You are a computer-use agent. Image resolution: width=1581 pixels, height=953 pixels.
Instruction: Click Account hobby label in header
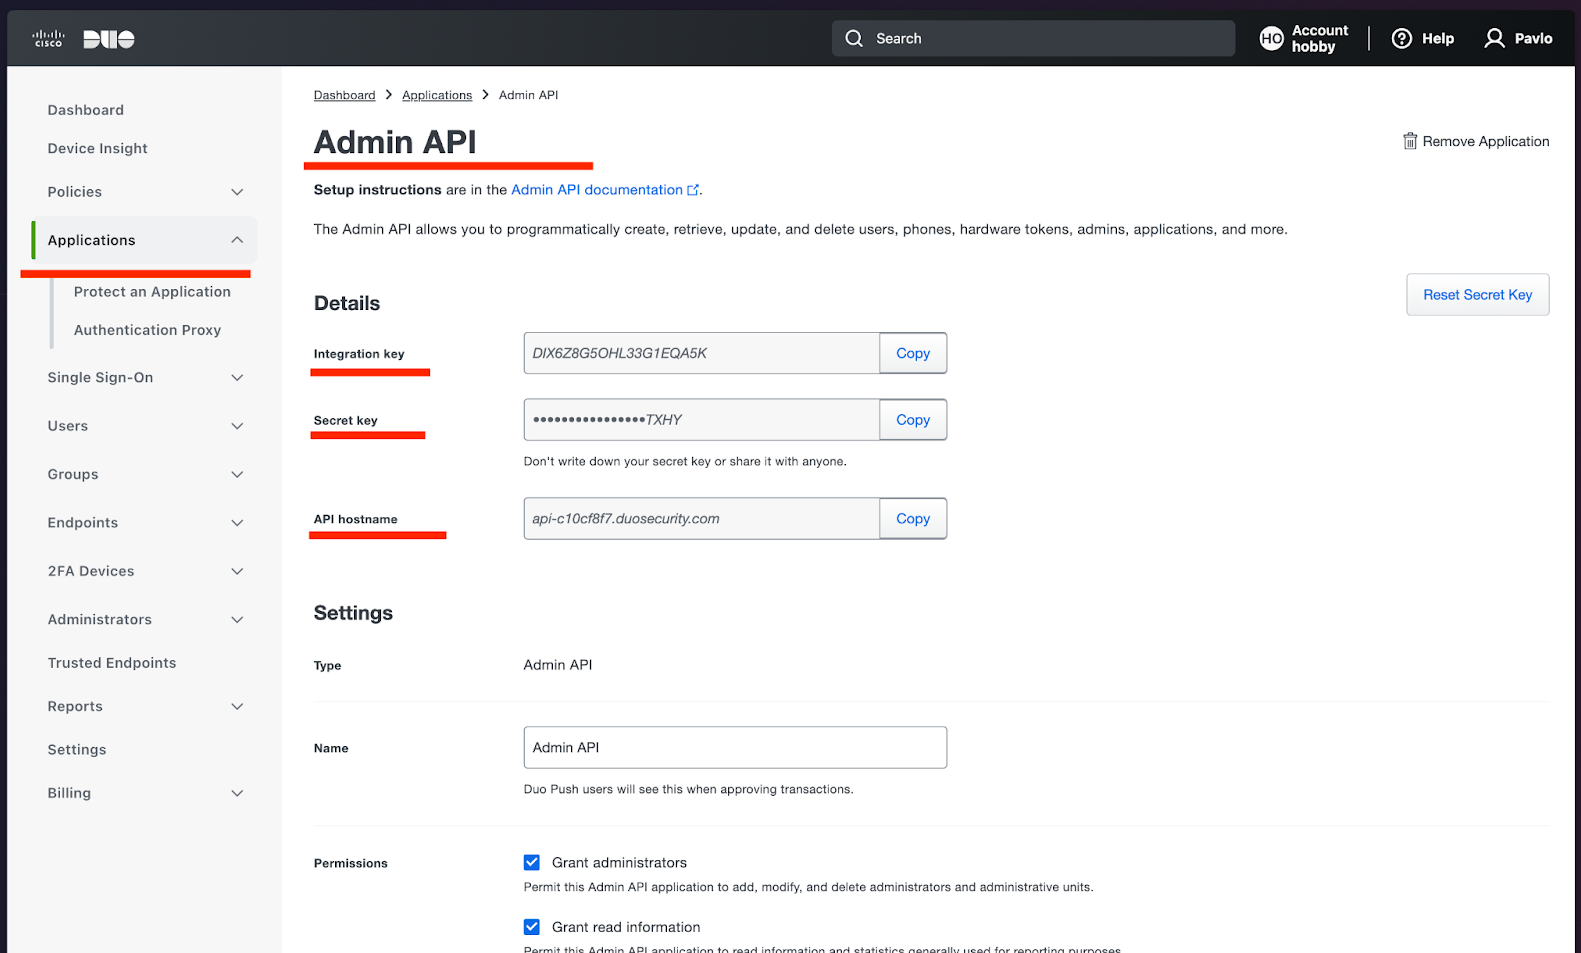click(x=1320, y=39)
